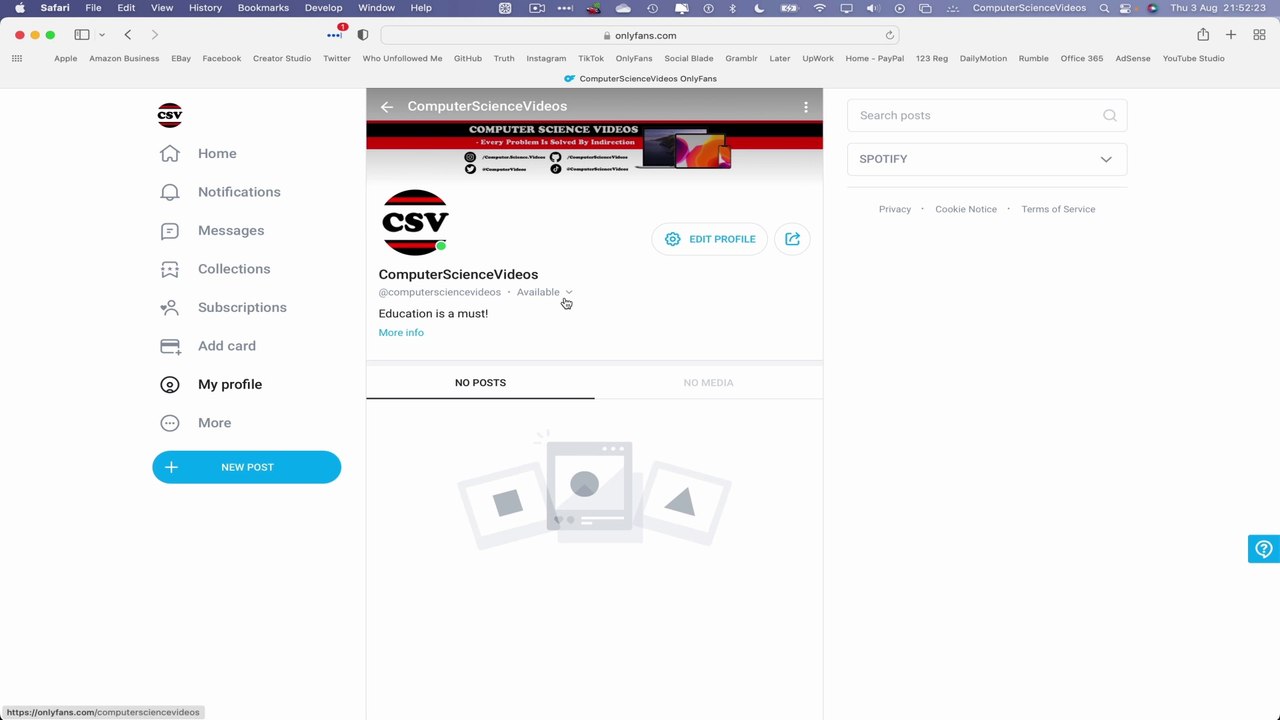The height and width of the screenshot is (720, 1280).
Task: Open the Apple menu
Action: [19, 8]
